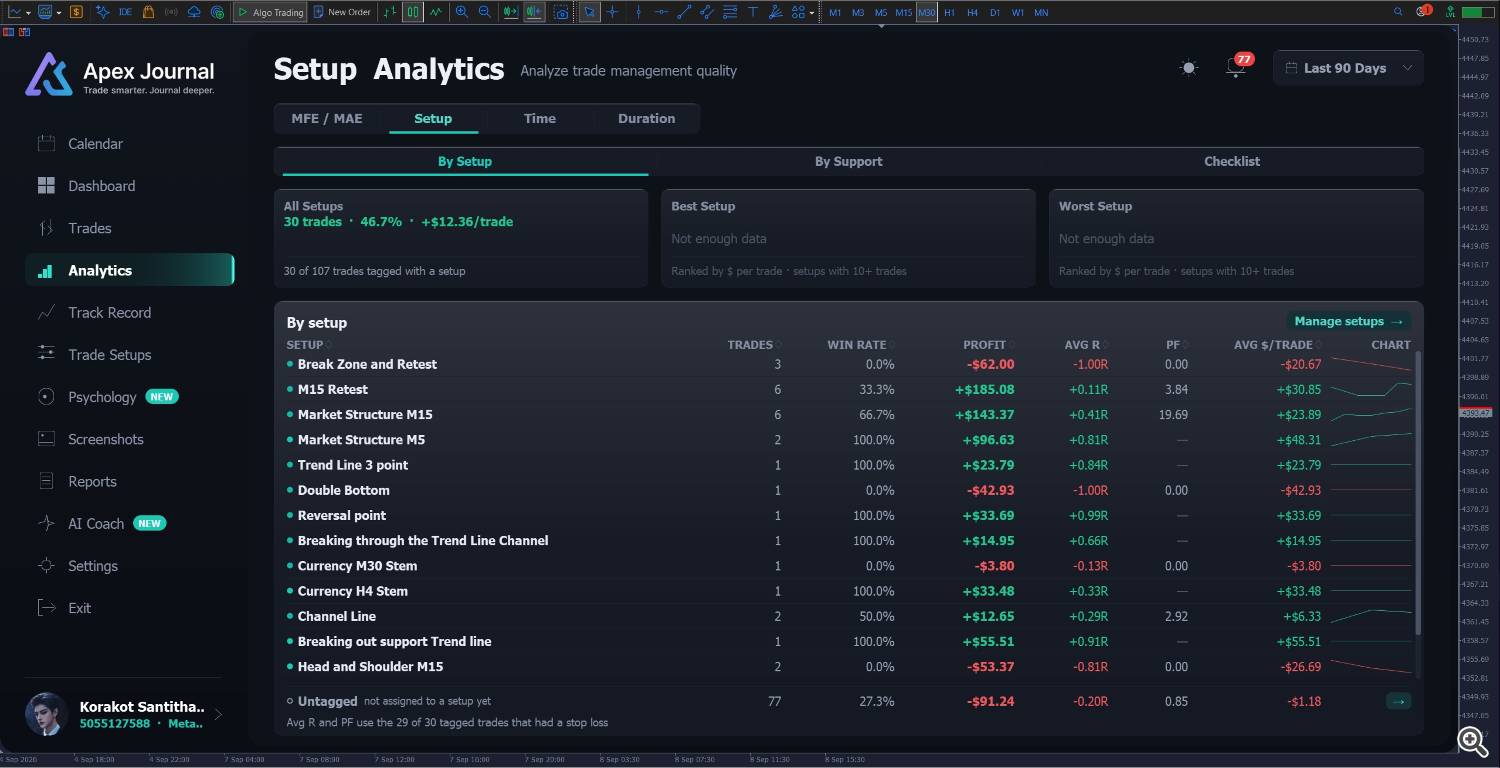Open Trade Setups sliders icon
Viewport: 1500px width, 768px height.
coord(46,354)
